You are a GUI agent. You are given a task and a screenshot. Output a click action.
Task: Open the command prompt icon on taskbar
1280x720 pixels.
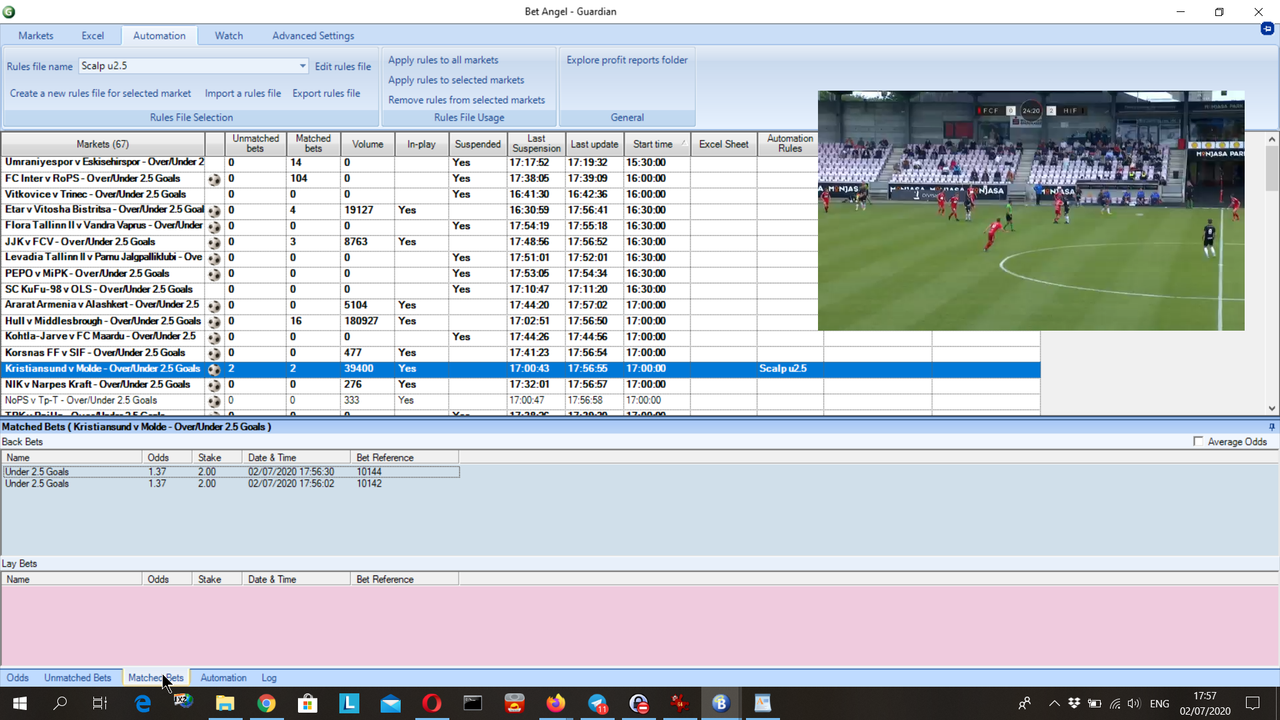pos(473,703)
